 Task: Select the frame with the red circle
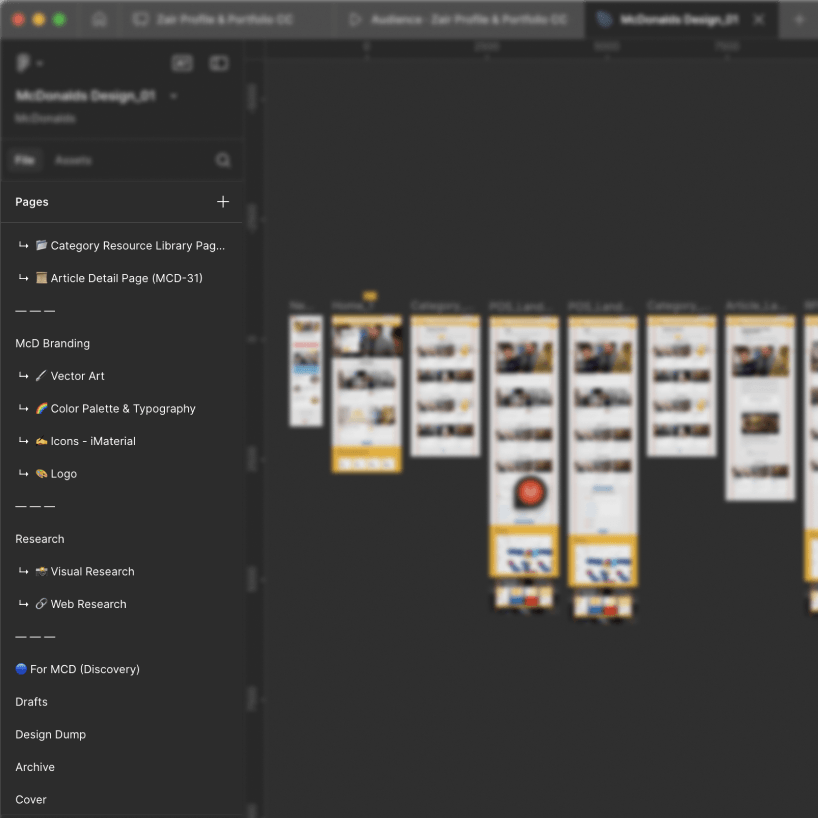[x=524, y=447]
